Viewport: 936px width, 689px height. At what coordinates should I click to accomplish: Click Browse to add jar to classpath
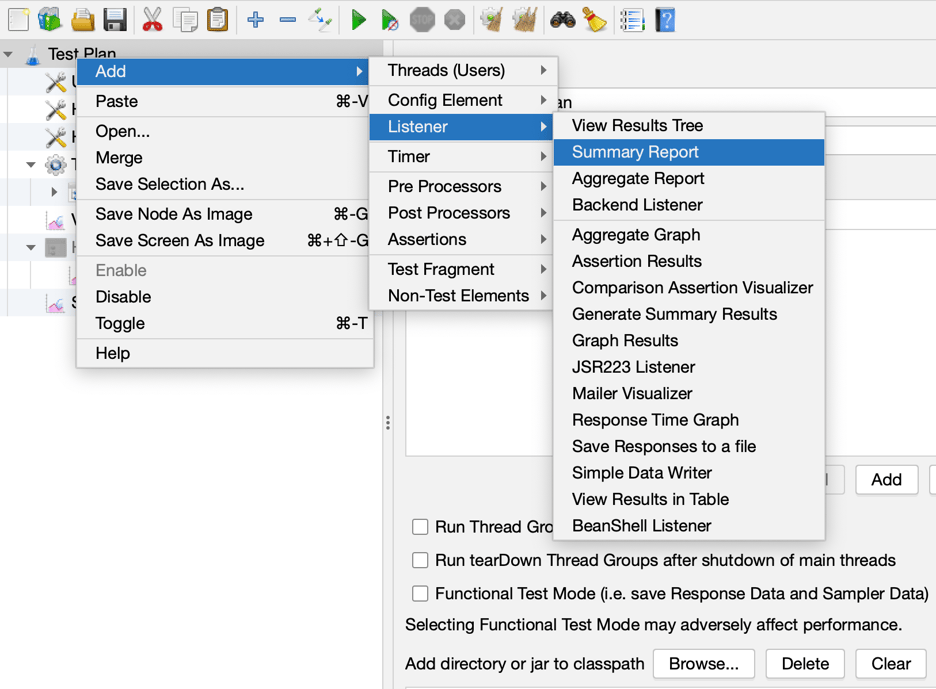point(703,663)
